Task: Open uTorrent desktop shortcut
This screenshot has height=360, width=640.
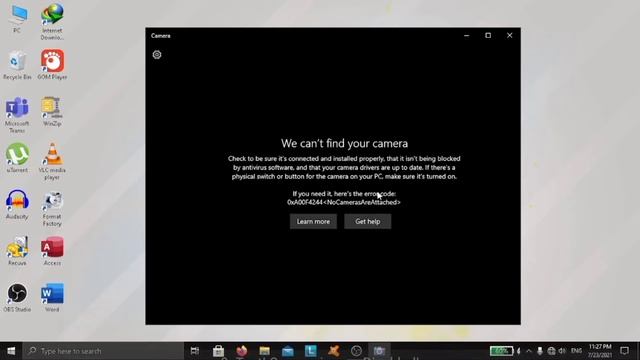Action: click(17, 158)
